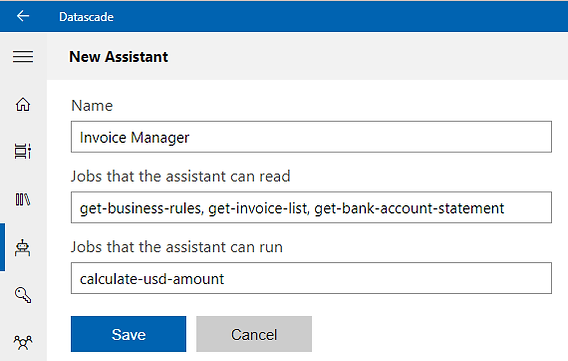Image resolution: width=568 pixels, height=361 pixels.
Task: Click the 'Jobs that the assistant can run' label
Action: [x=177, y=247]
